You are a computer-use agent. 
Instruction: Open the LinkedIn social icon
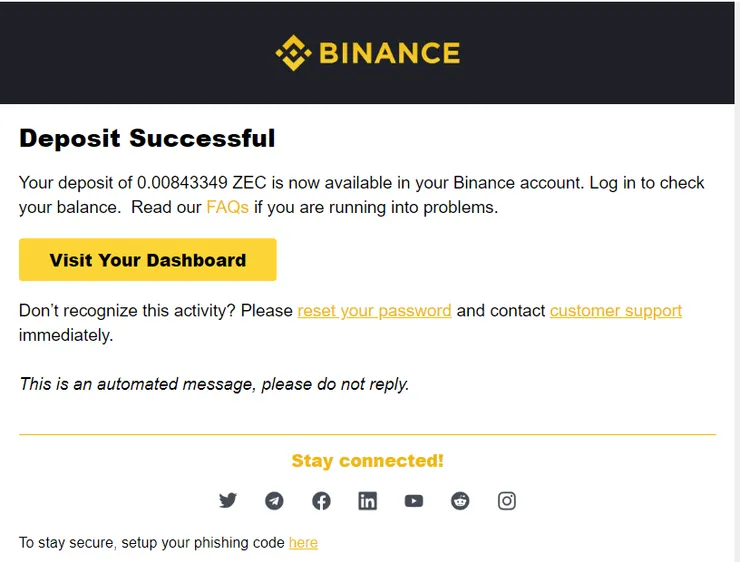click(x=367, y=501)
